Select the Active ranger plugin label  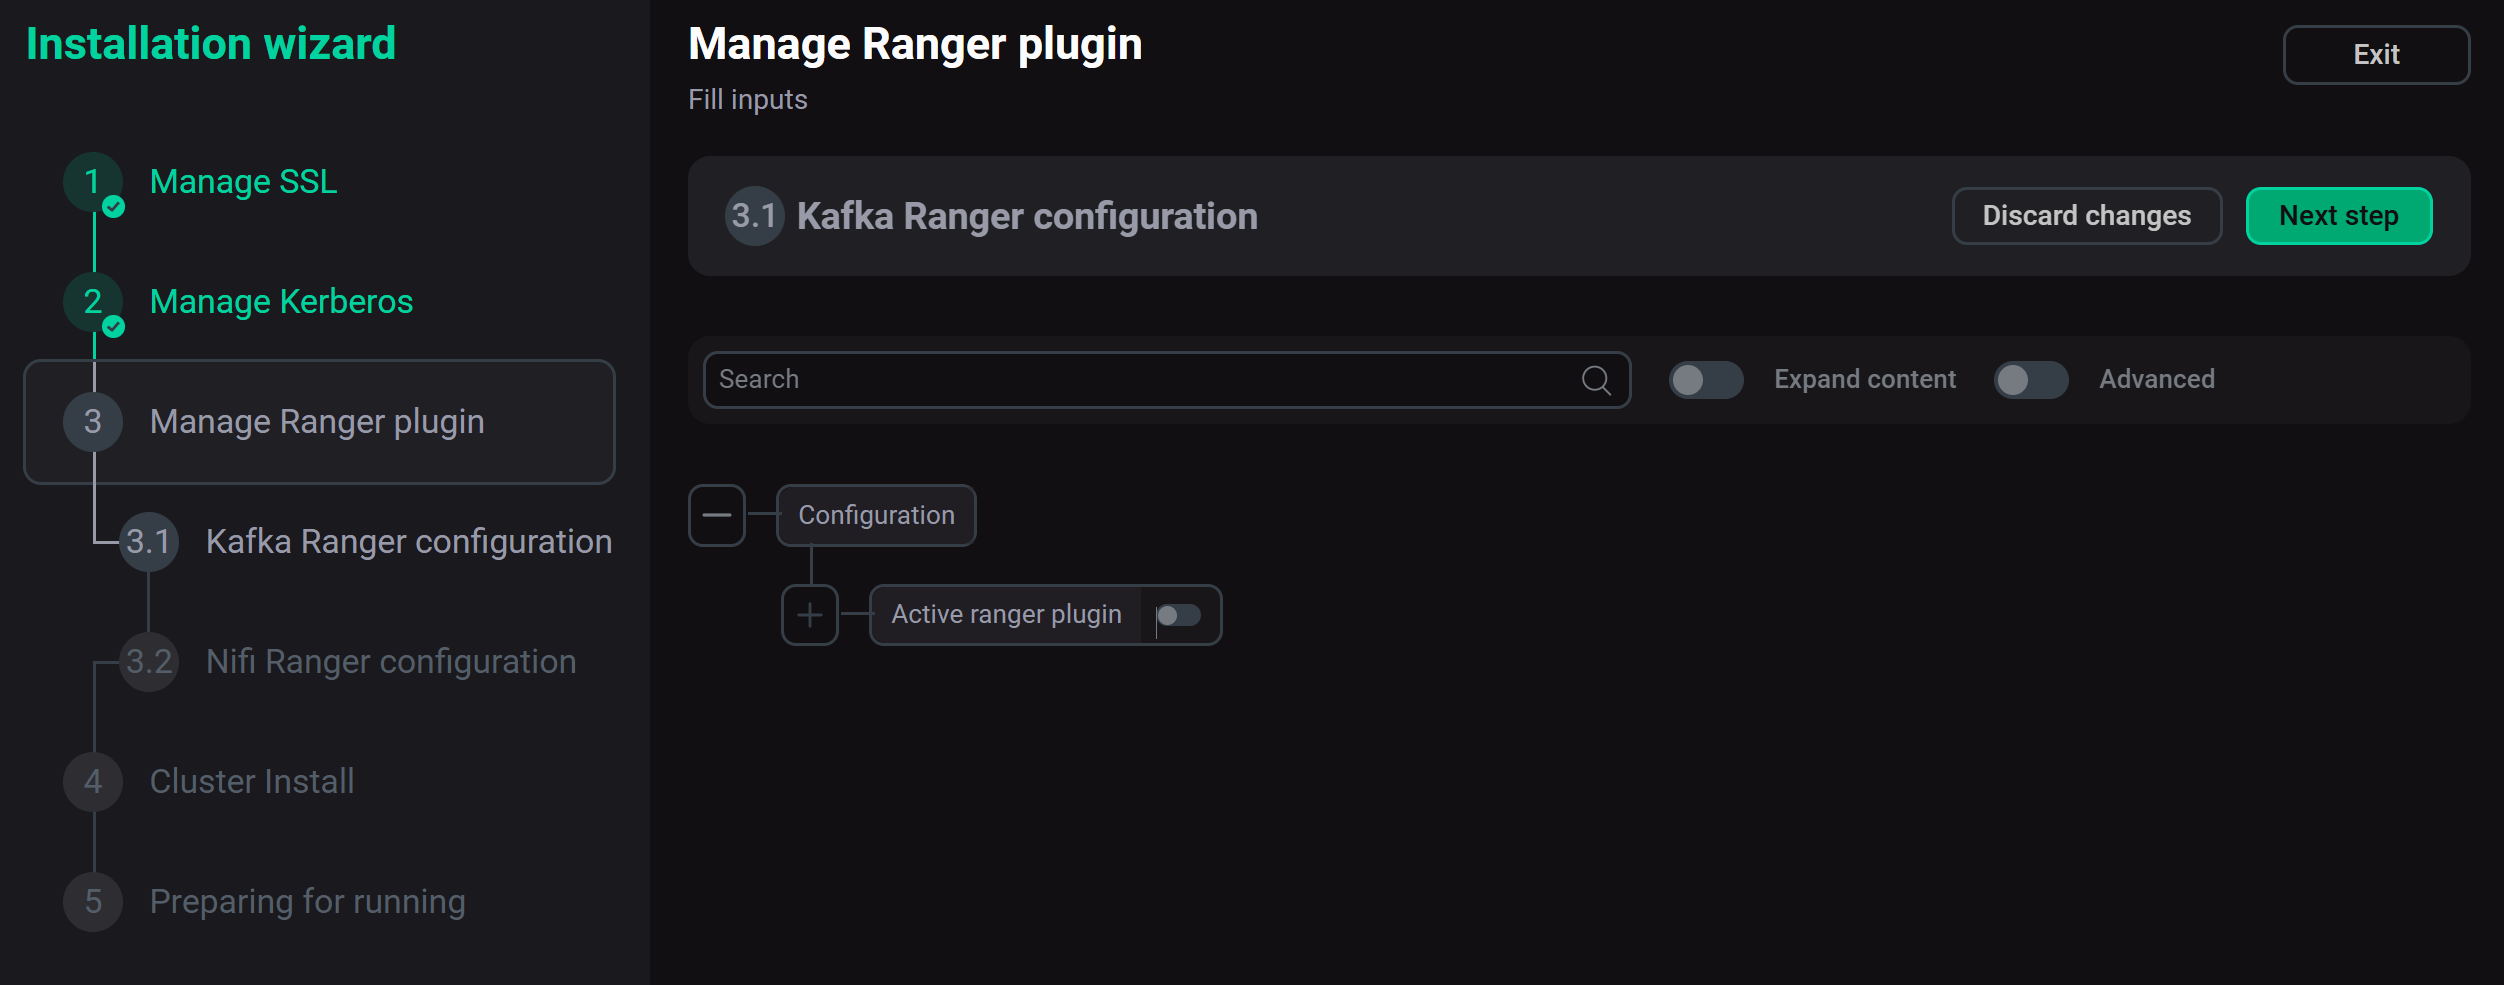(1006, 615)
